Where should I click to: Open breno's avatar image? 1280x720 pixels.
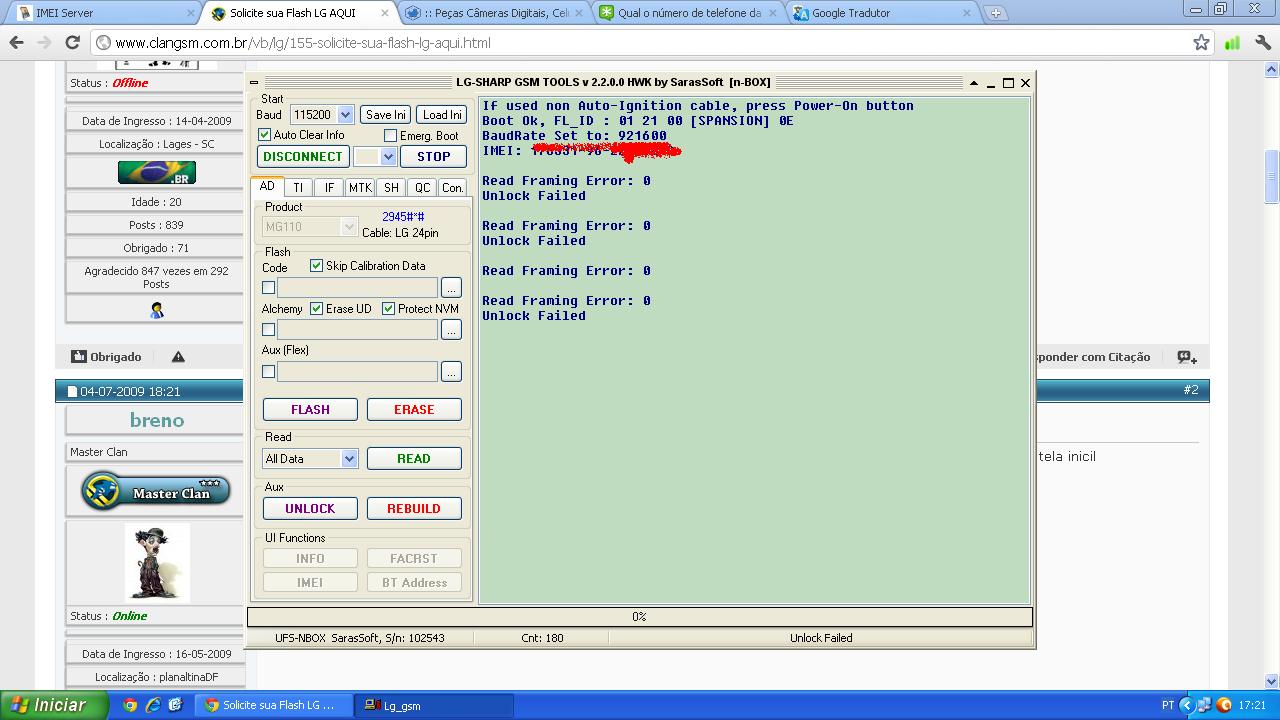157,563
